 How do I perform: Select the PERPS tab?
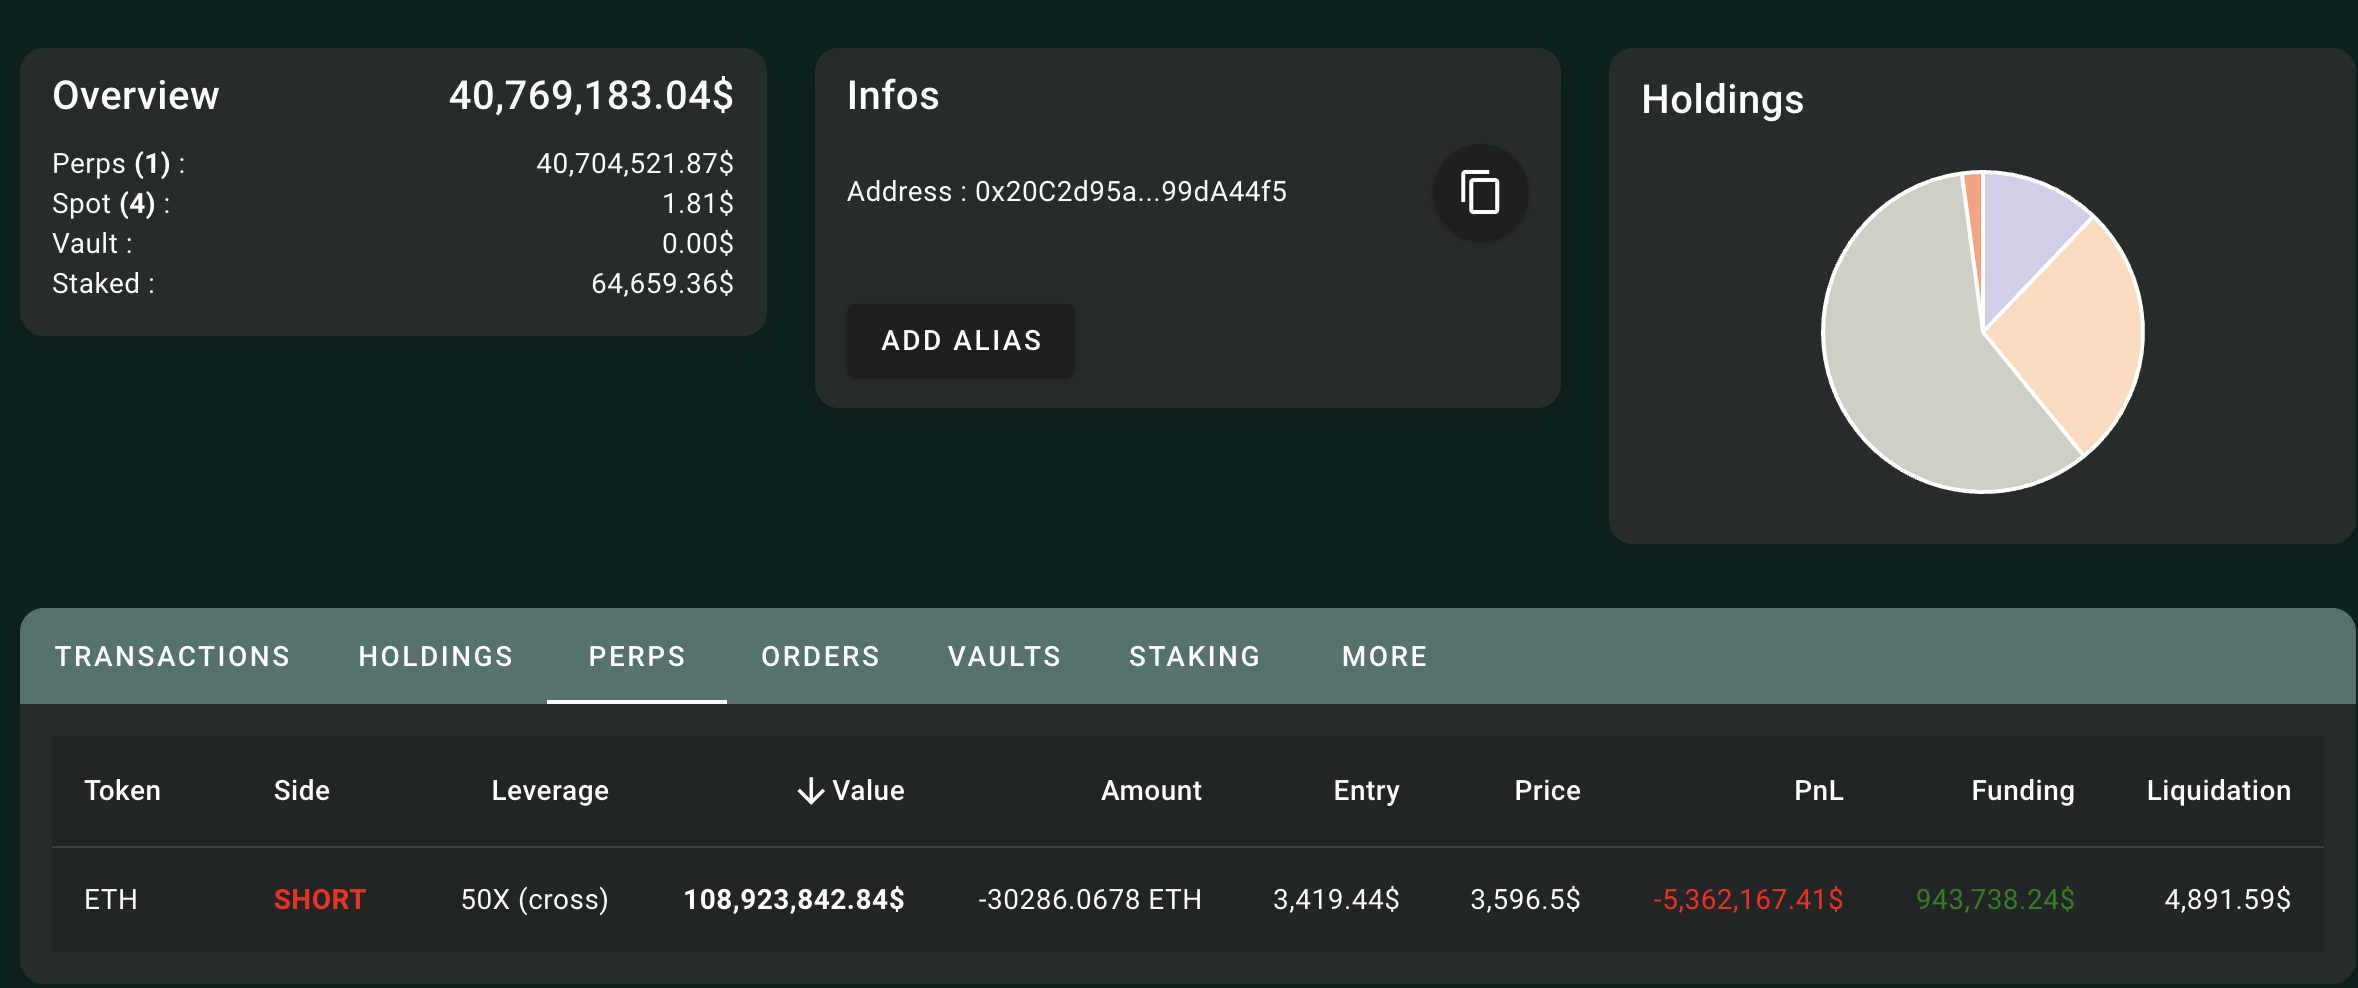(637, 656)
